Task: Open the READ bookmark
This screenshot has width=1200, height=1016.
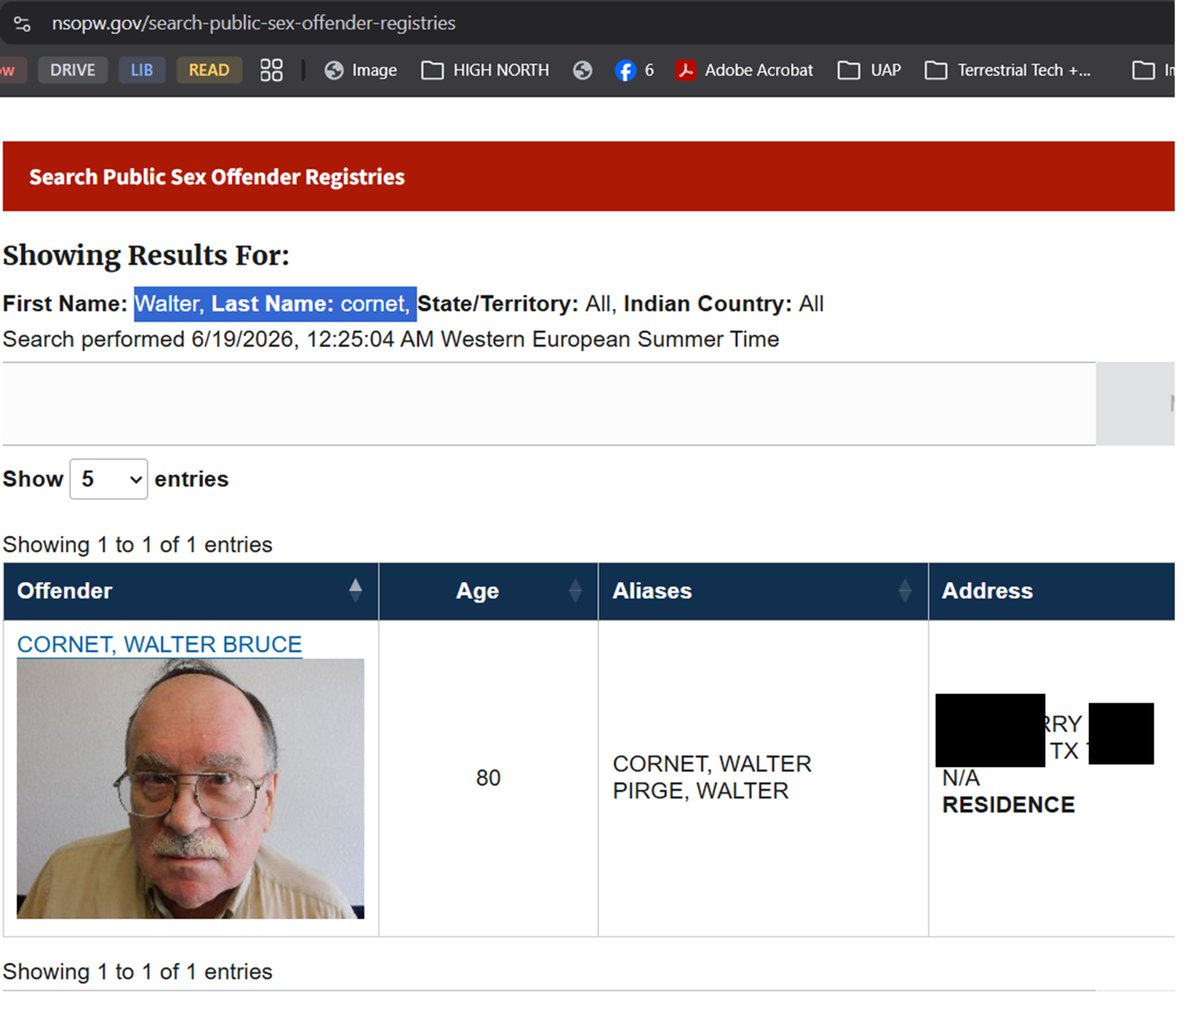Action: [x=209, y=70]
